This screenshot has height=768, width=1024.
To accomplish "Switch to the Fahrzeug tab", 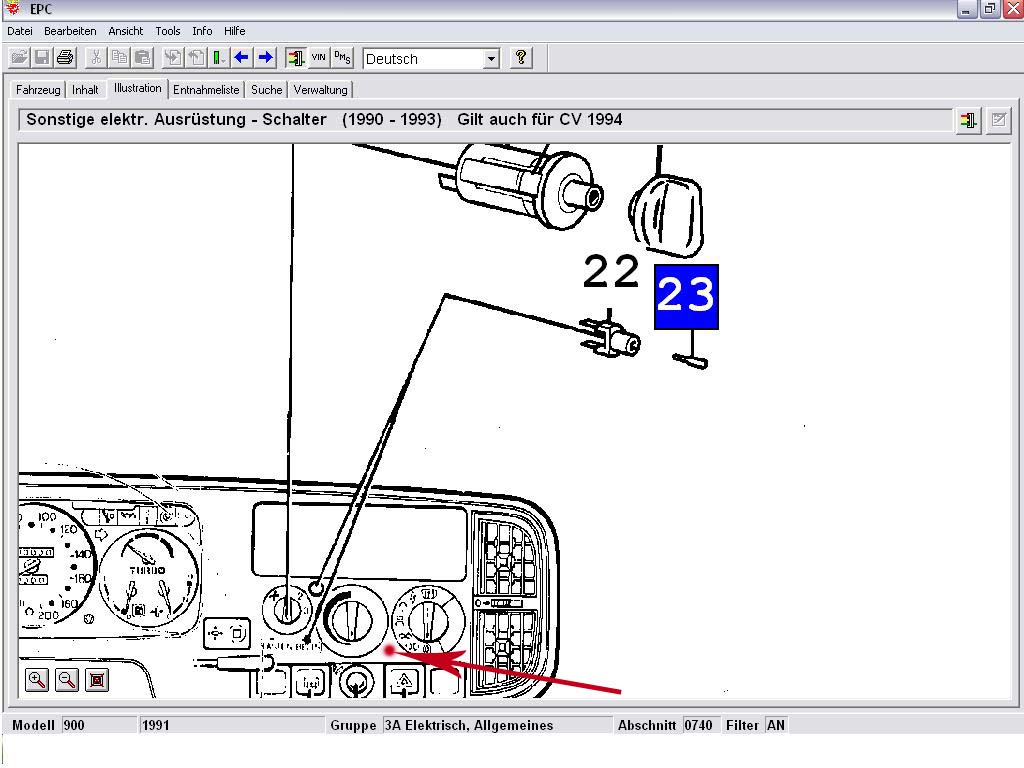I will tap(38, 89).
